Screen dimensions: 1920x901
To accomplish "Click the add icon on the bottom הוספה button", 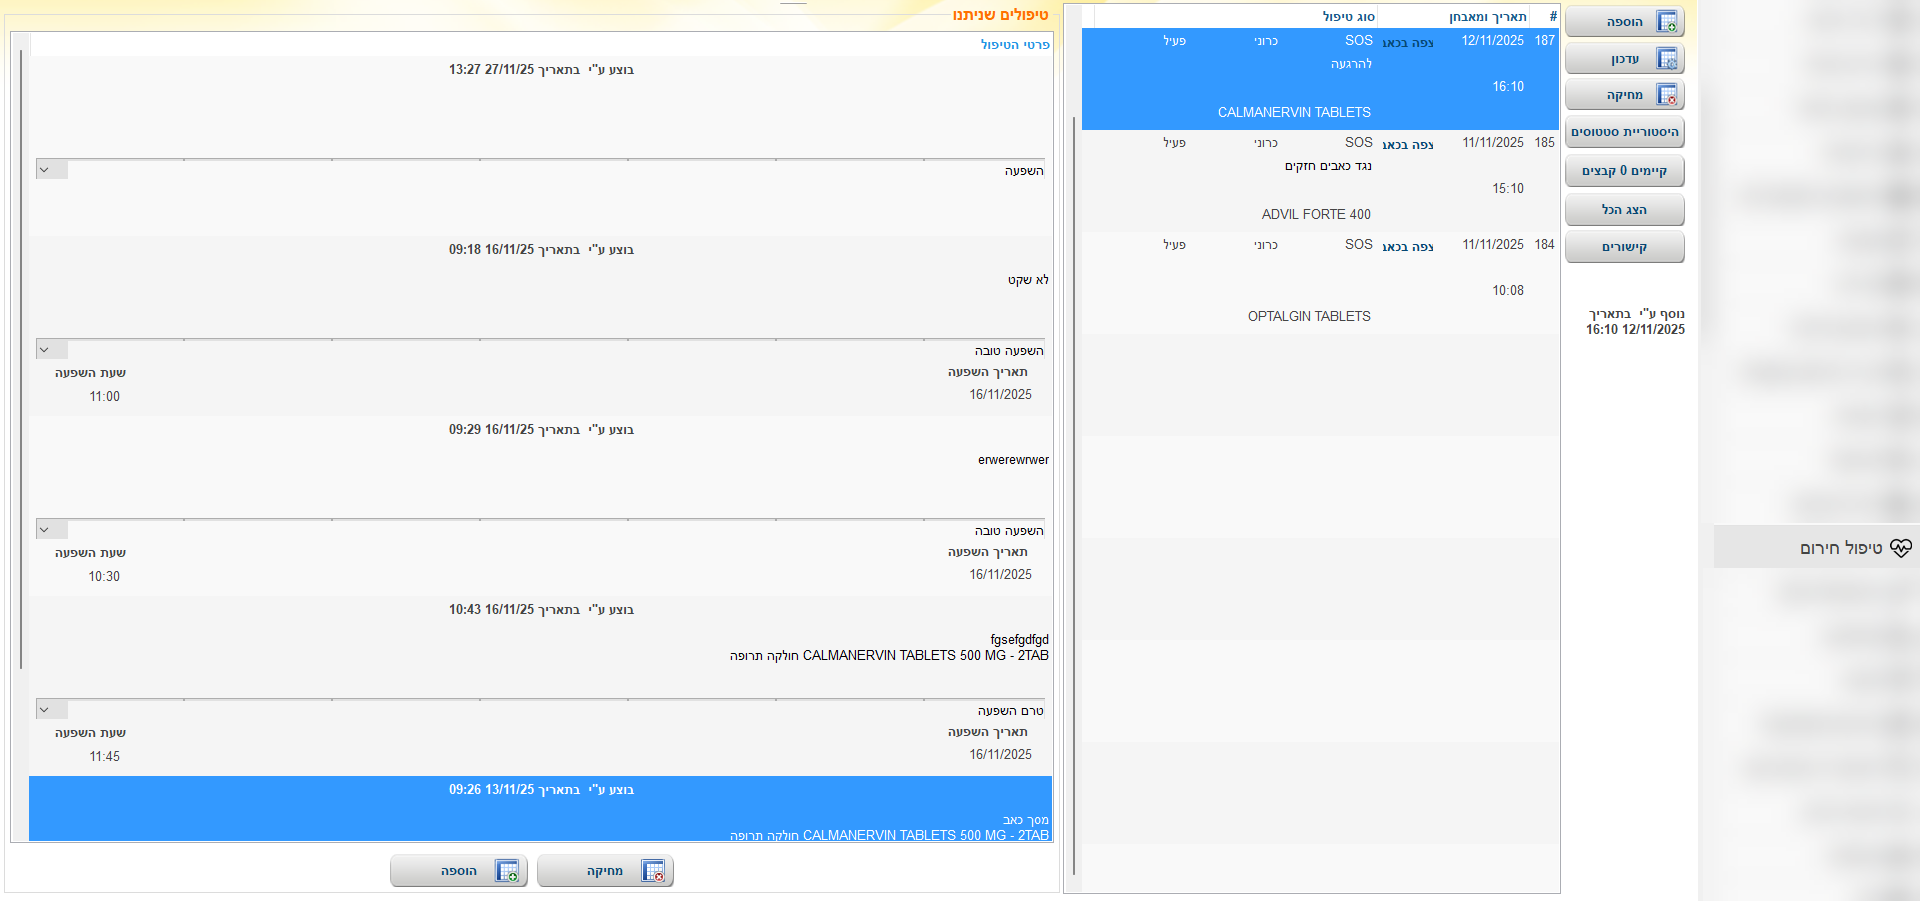I will click(507, 871).
